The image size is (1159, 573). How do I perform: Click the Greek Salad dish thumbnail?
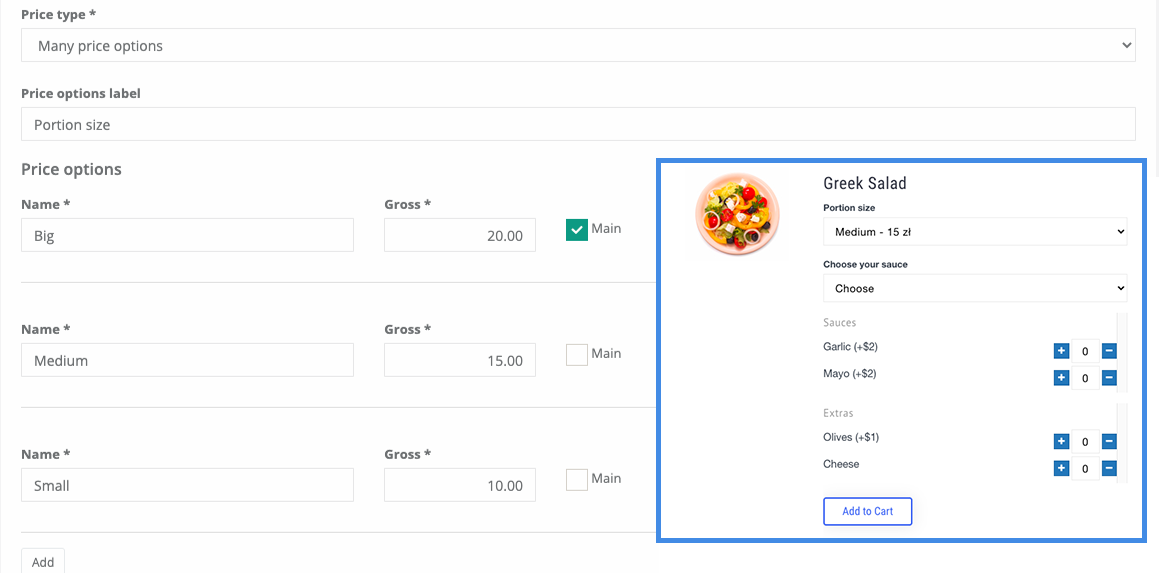tap(737, 214)
